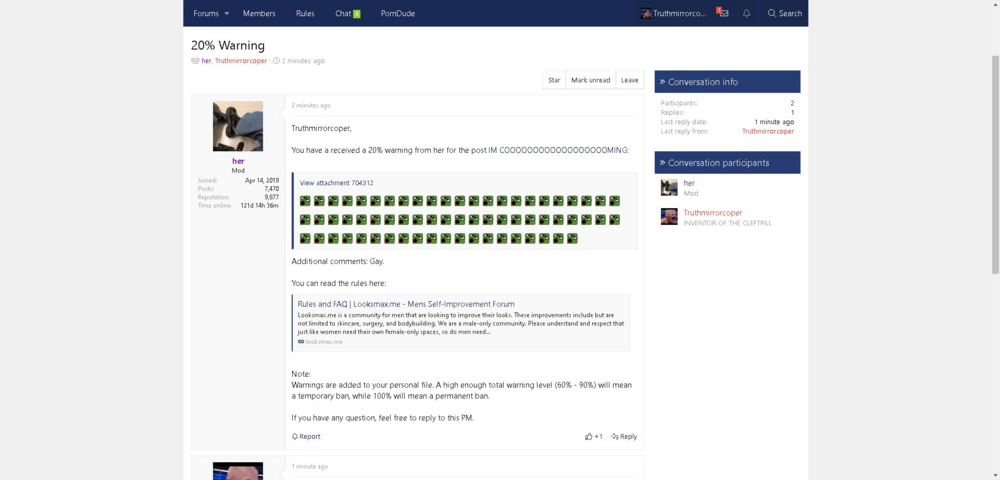Image resolution: width=1000 pixels, height=480 pixels.
Task: Click the 'Reputation: 9,877' stat
Action: 238,197
